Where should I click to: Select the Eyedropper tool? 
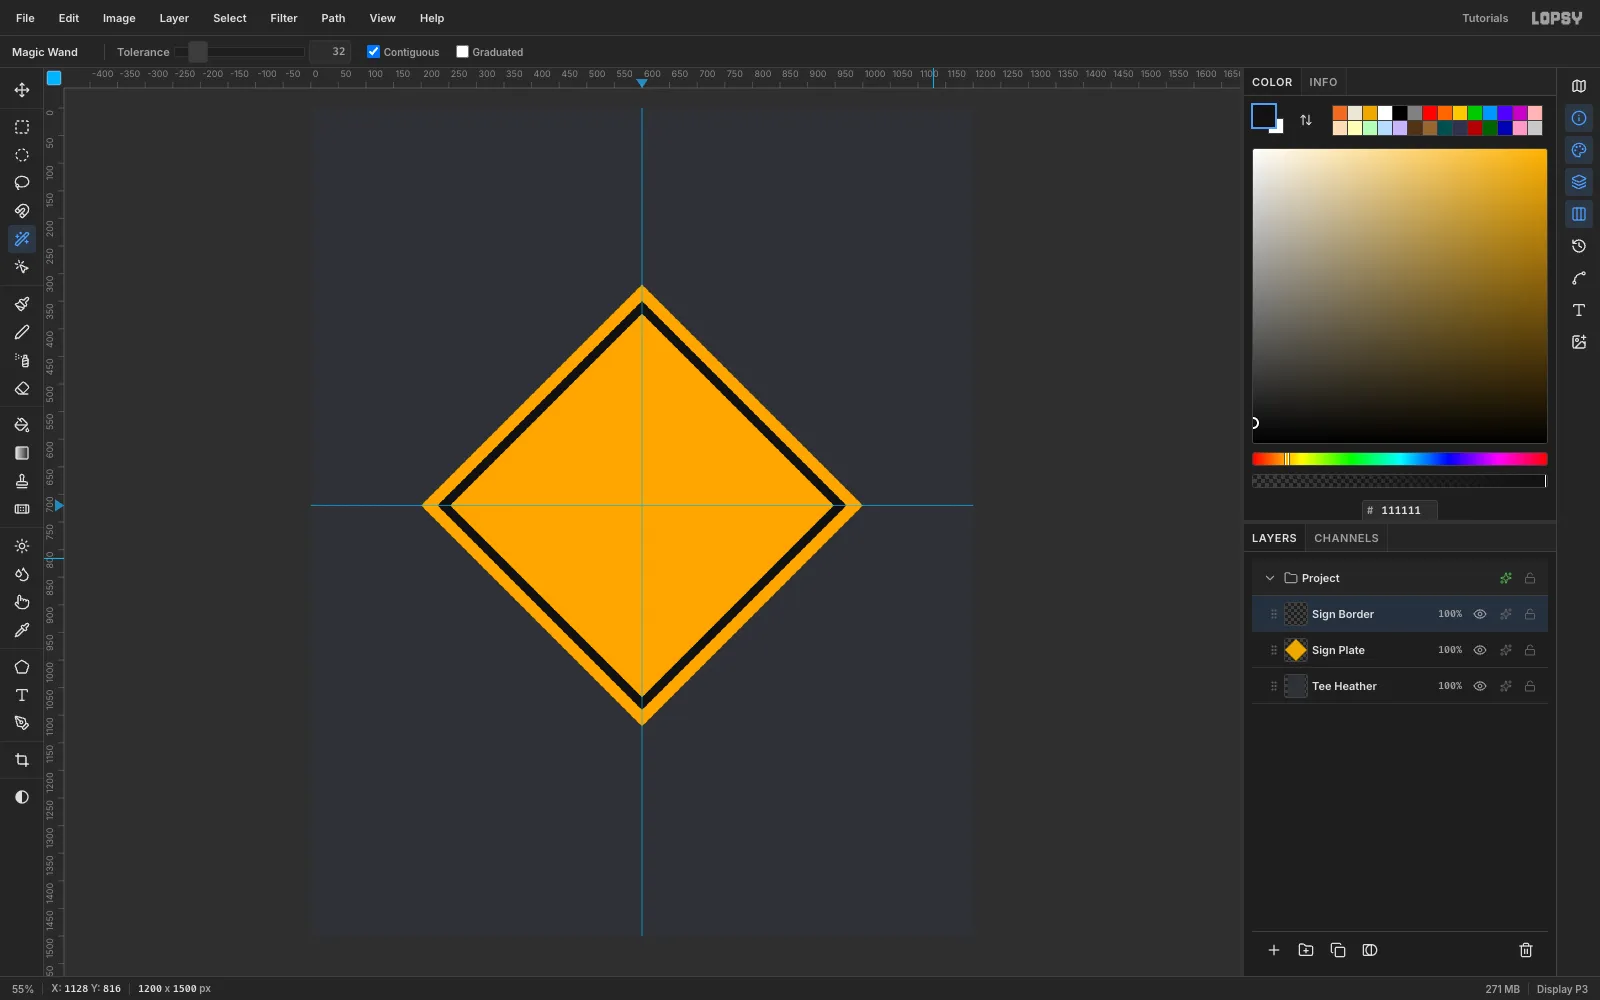(x=22, y=630)
